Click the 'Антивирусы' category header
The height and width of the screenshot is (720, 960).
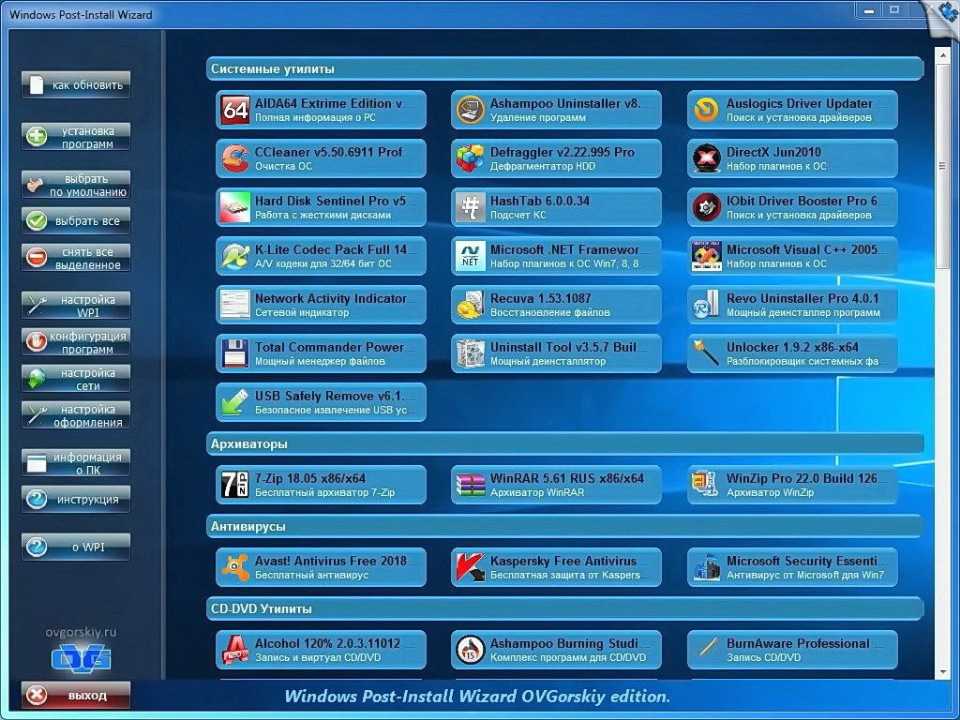[564, 527]
